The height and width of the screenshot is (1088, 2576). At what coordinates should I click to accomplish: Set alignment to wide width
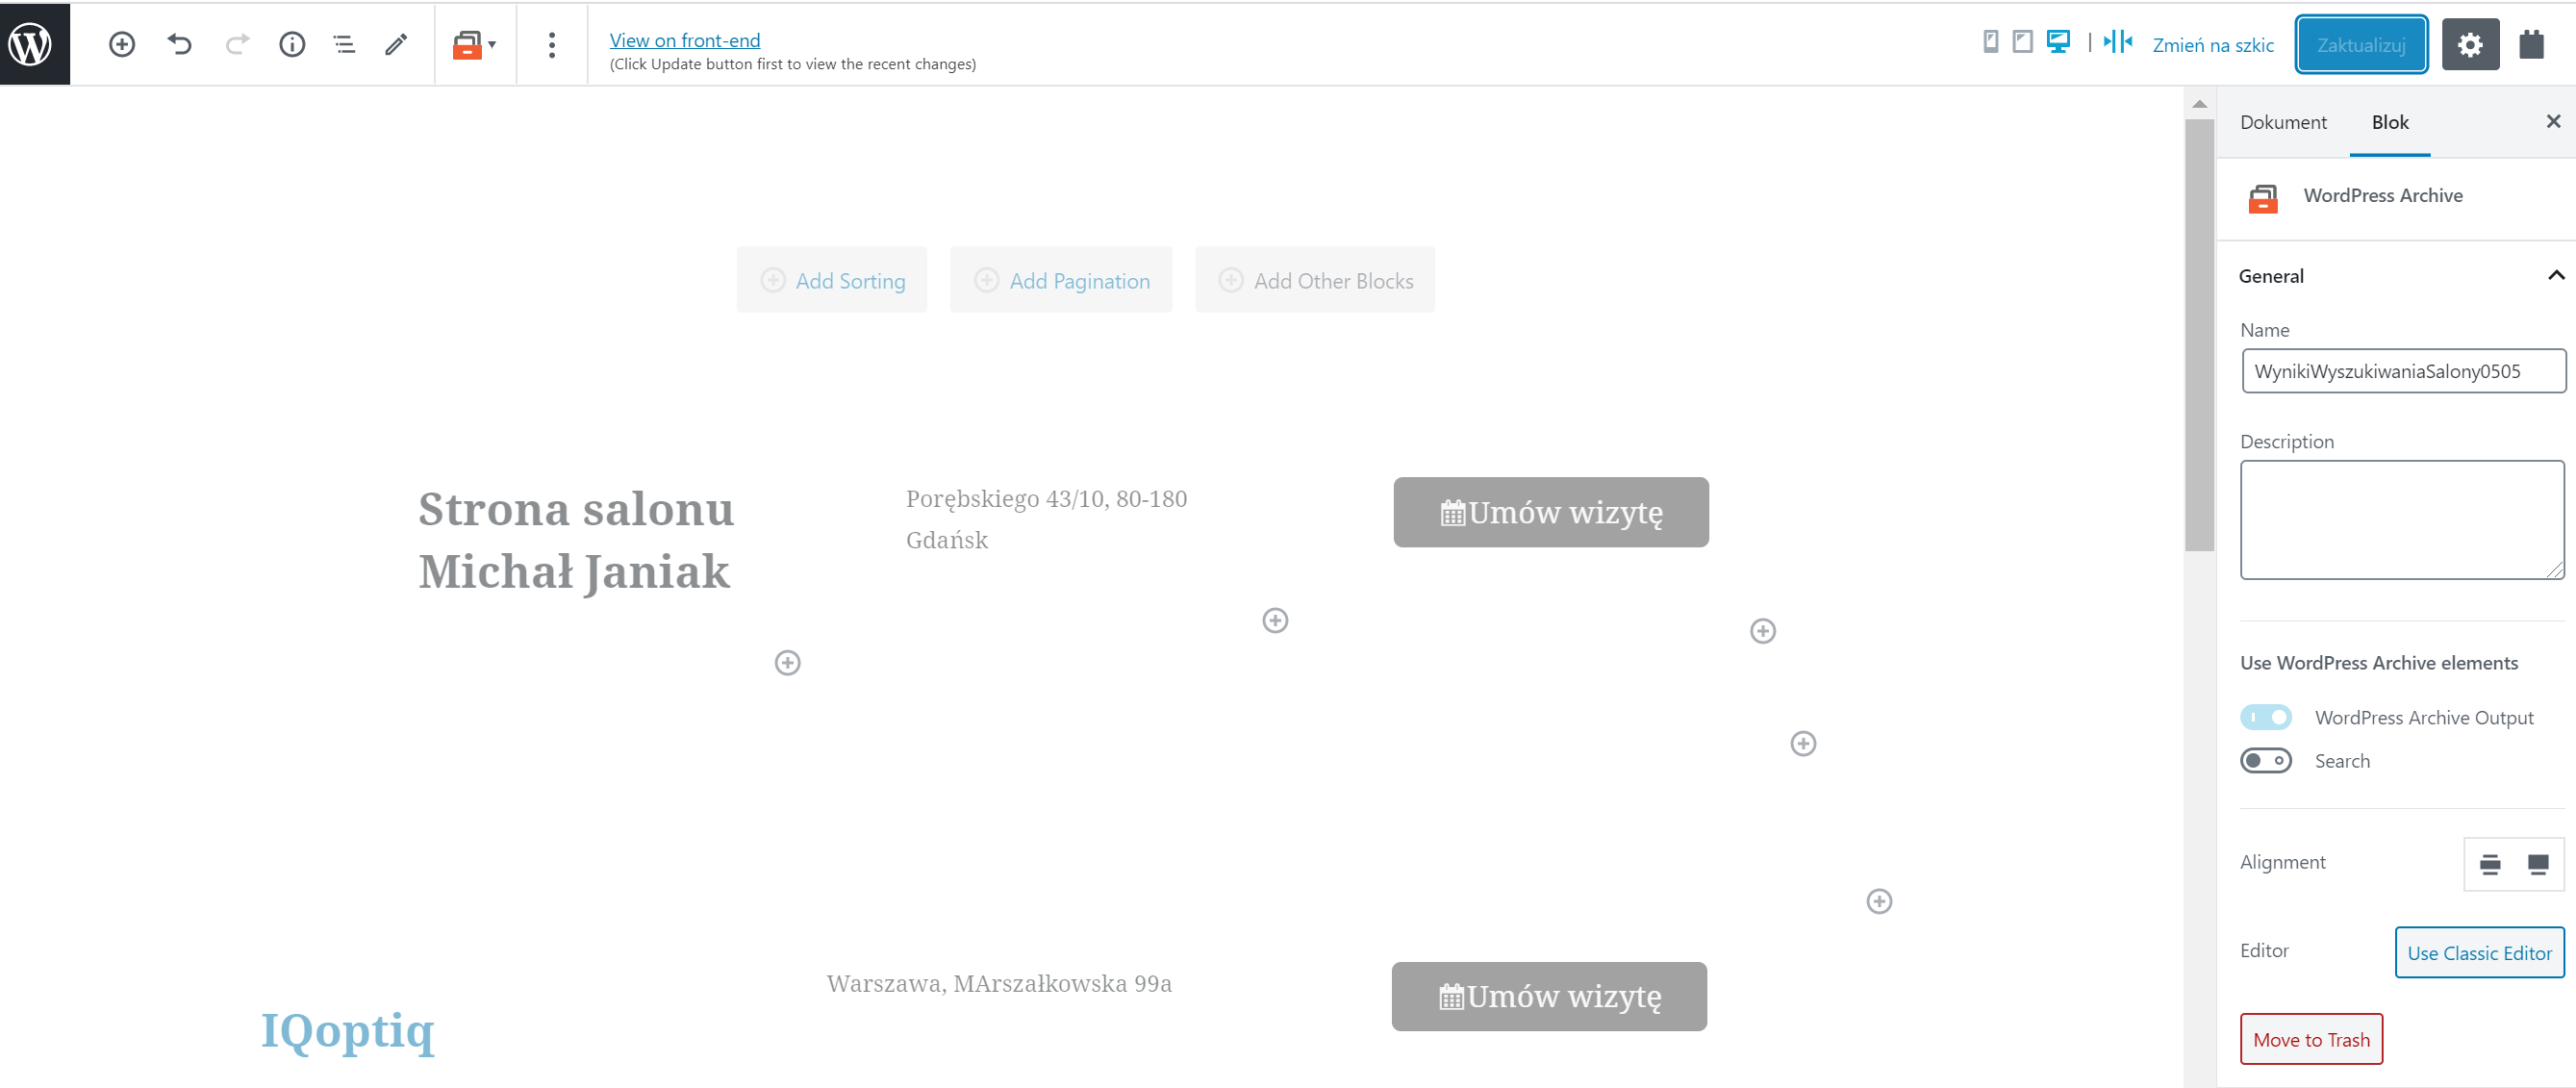point(2490,864)
